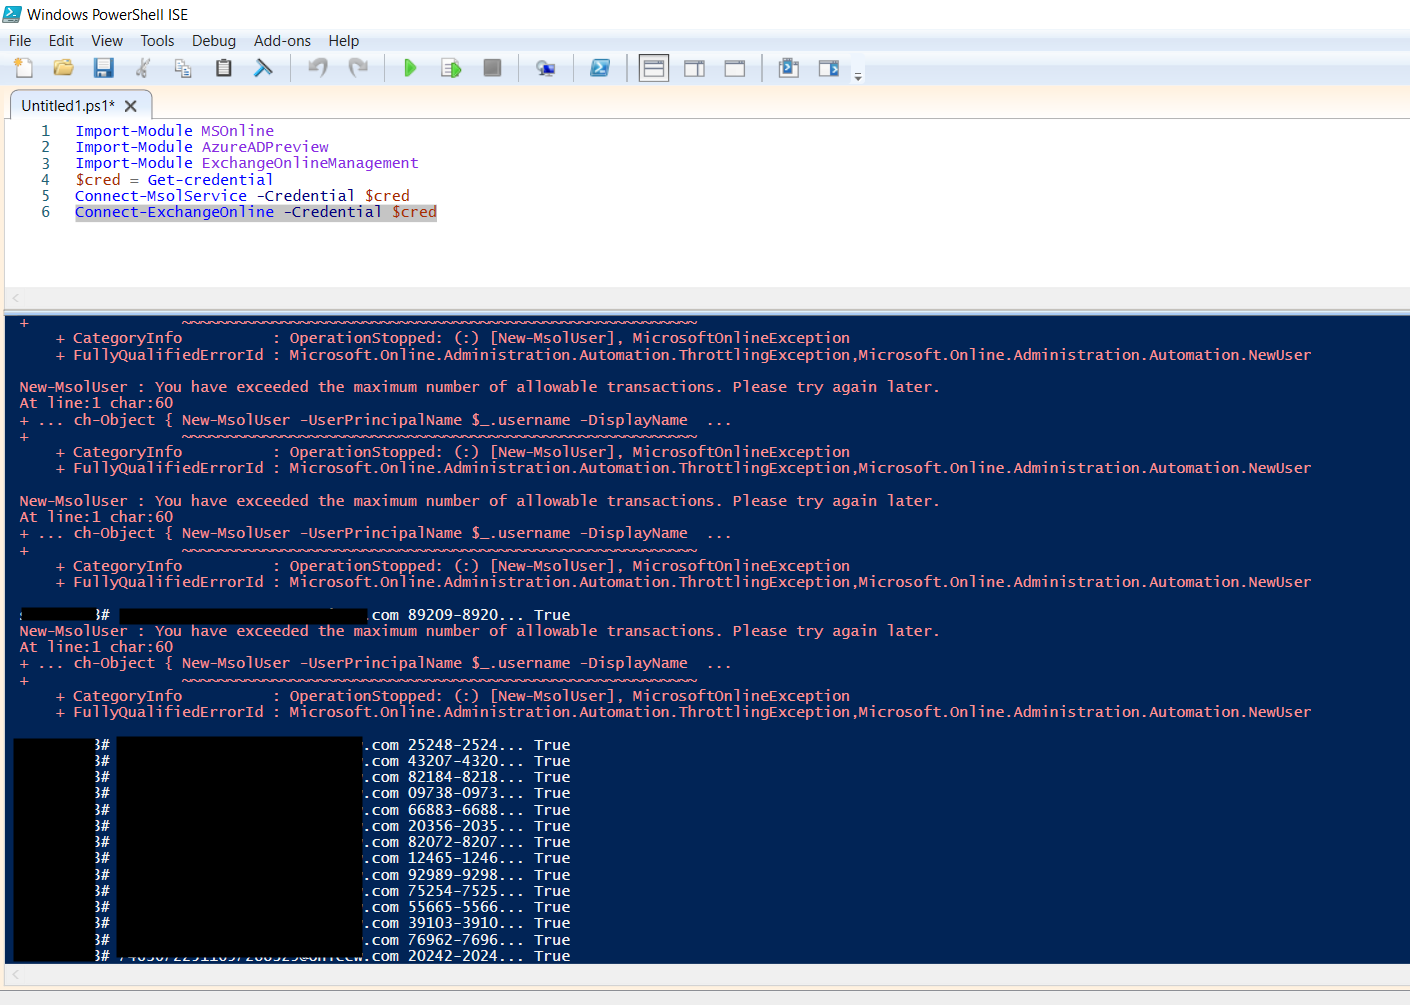Image resolution: width=1410 pixels, height=1005 pixels.
Task: Click the PowerShell ISE title bar icon
Action: [x=12, y=14]
